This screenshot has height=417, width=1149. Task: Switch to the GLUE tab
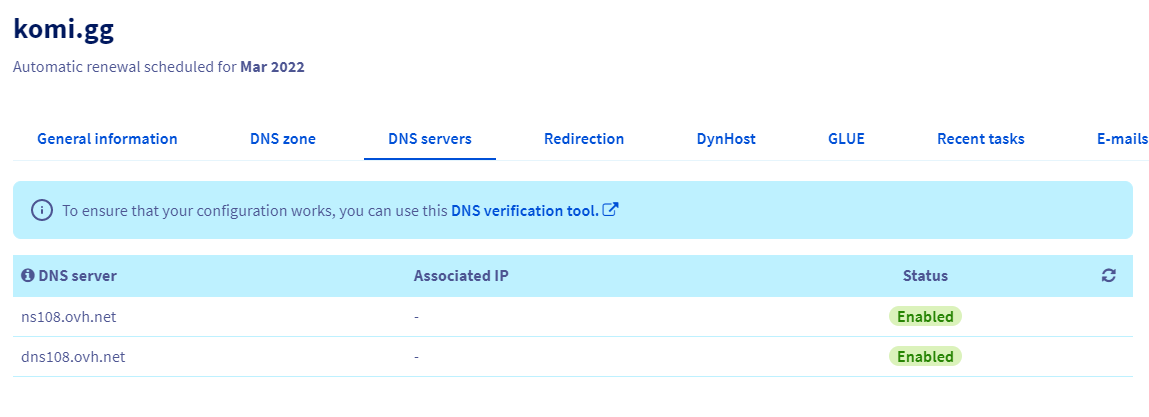[846, 139]
